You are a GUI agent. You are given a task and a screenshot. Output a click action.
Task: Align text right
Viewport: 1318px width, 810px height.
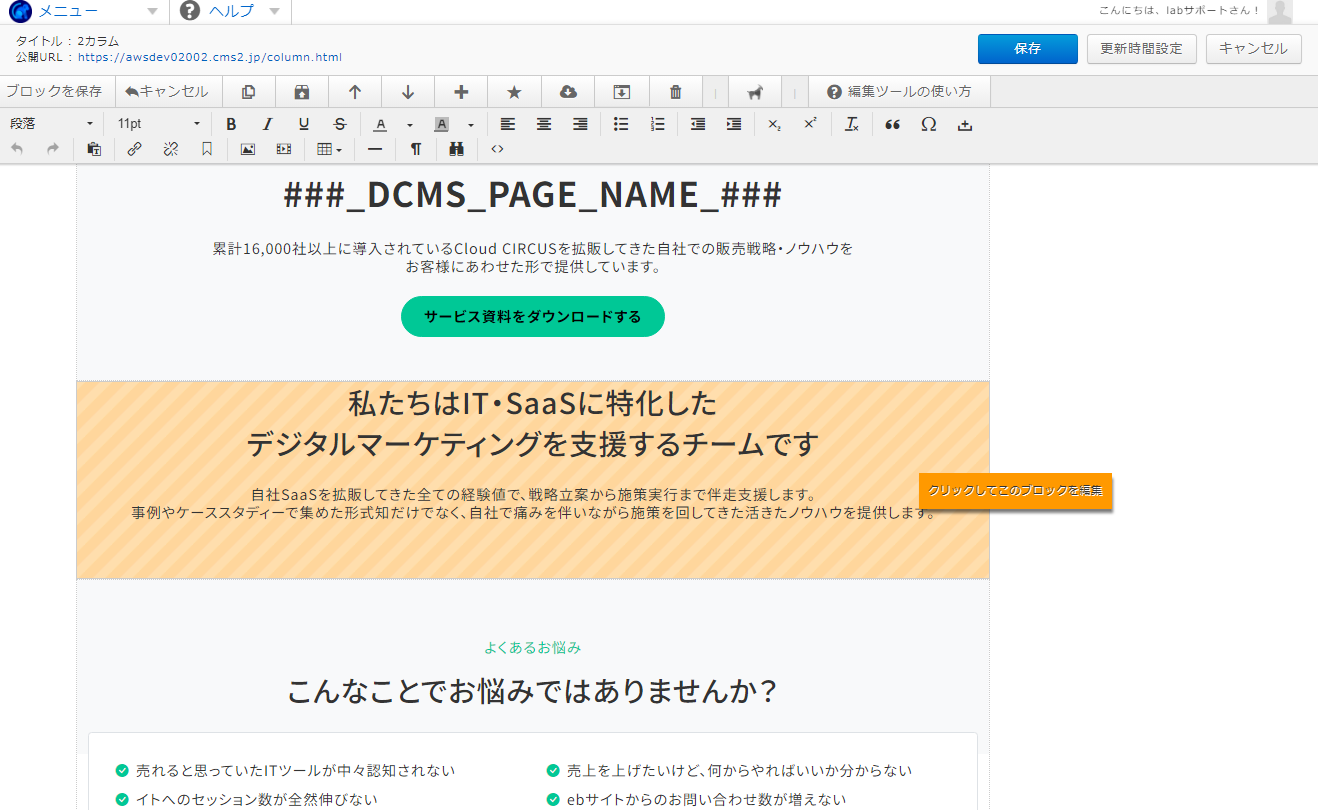point(580,124)
